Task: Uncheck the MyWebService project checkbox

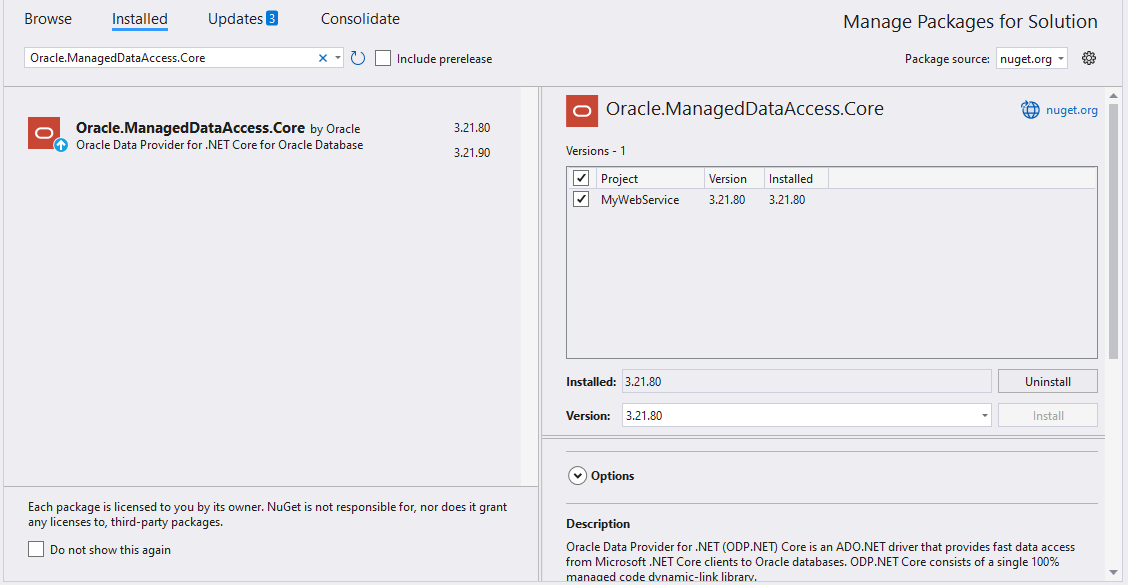Action: point(581,200)
